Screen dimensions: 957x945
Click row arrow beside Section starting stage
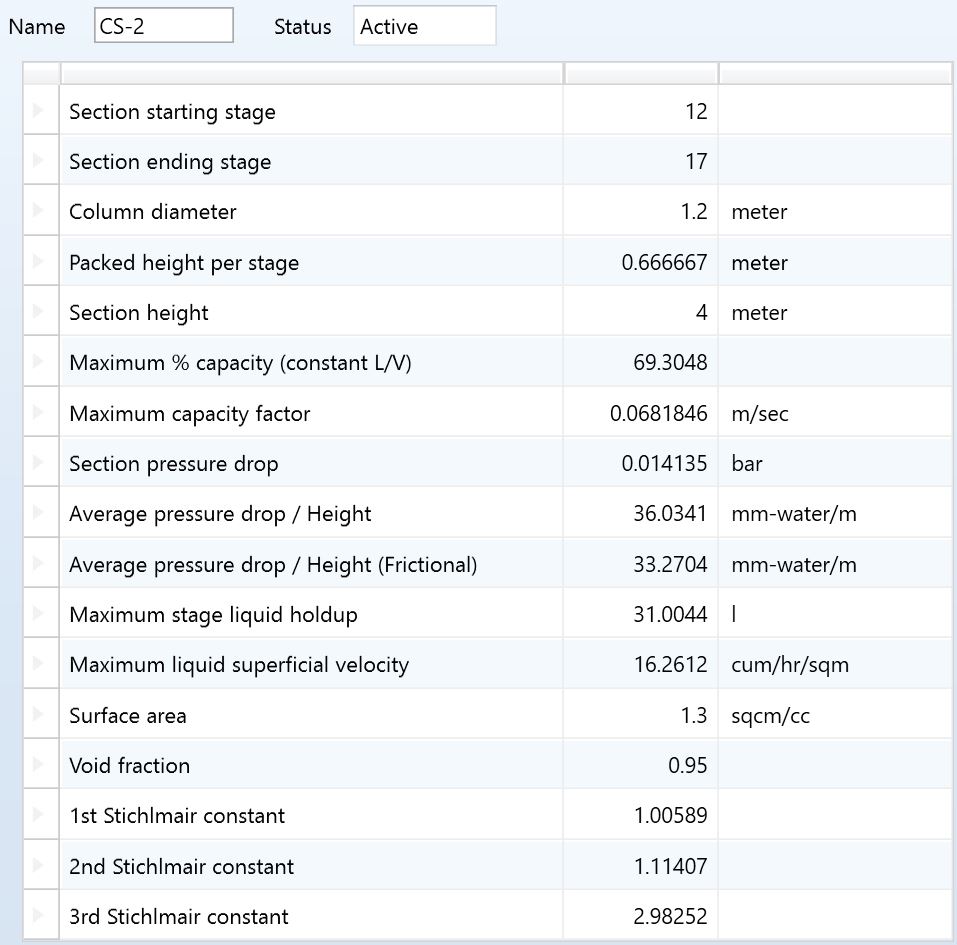[x=39, y=111]
